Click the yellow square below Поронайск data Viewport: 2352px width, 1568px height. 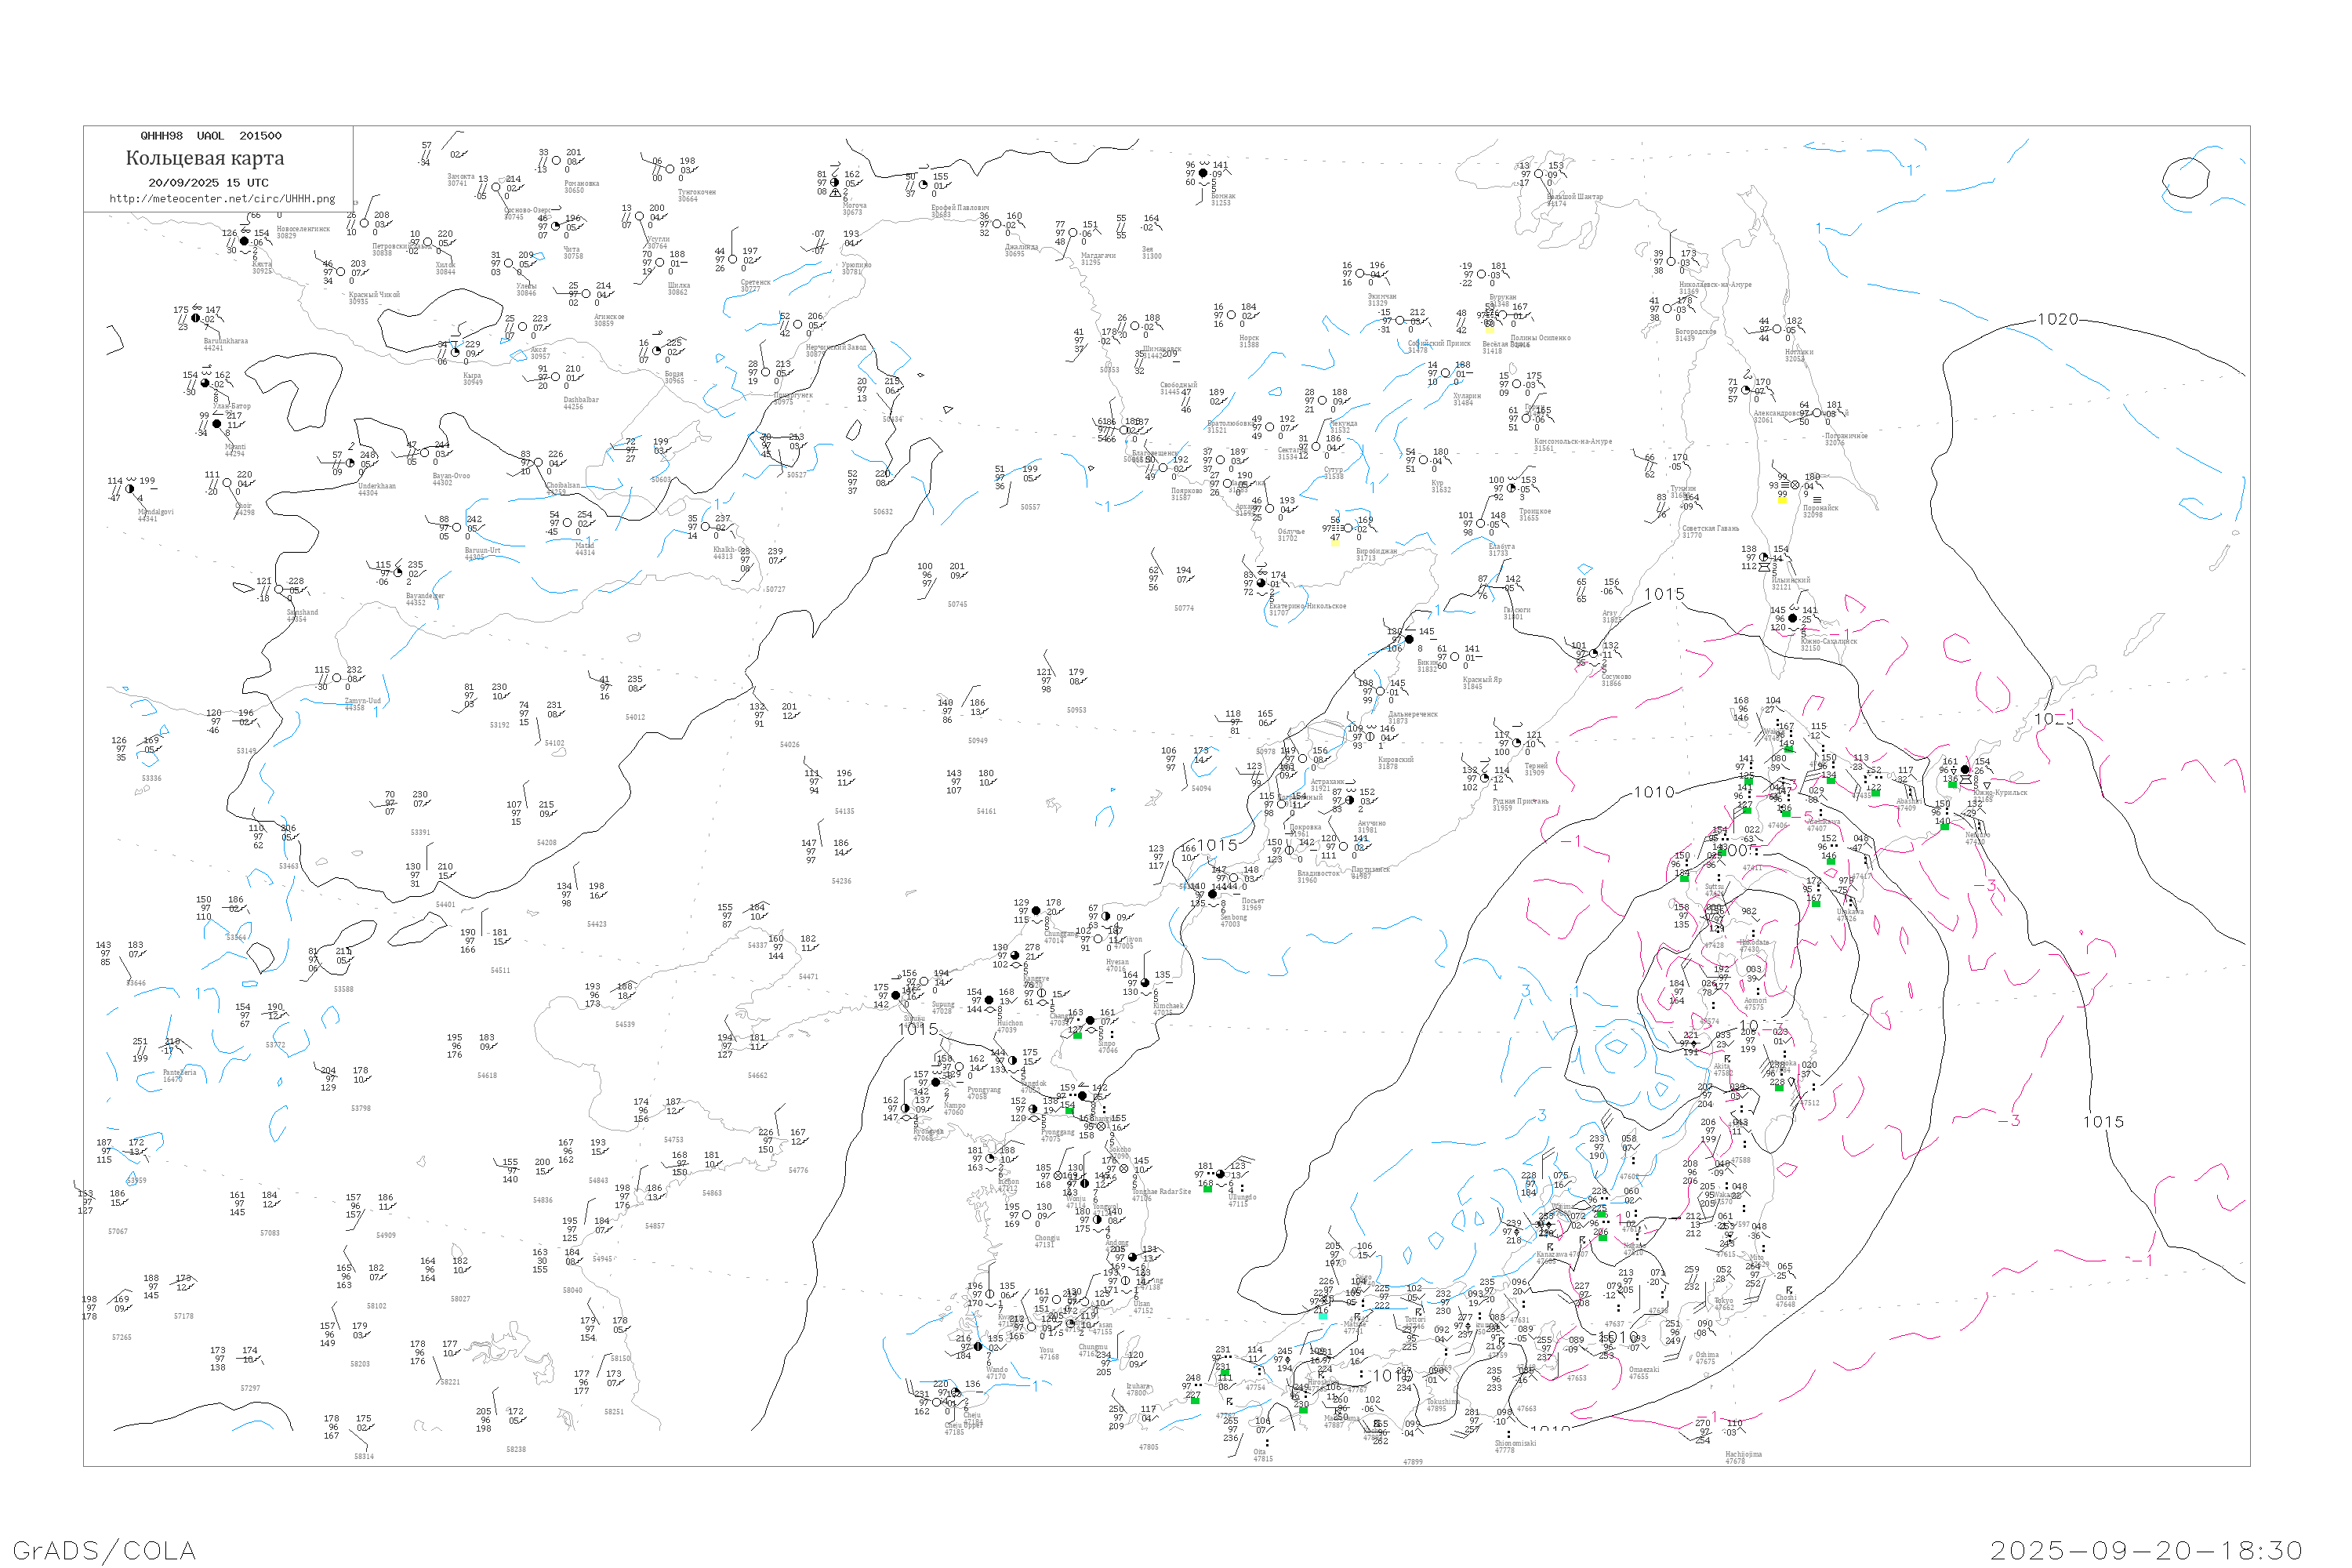(x=1781, y=500)
